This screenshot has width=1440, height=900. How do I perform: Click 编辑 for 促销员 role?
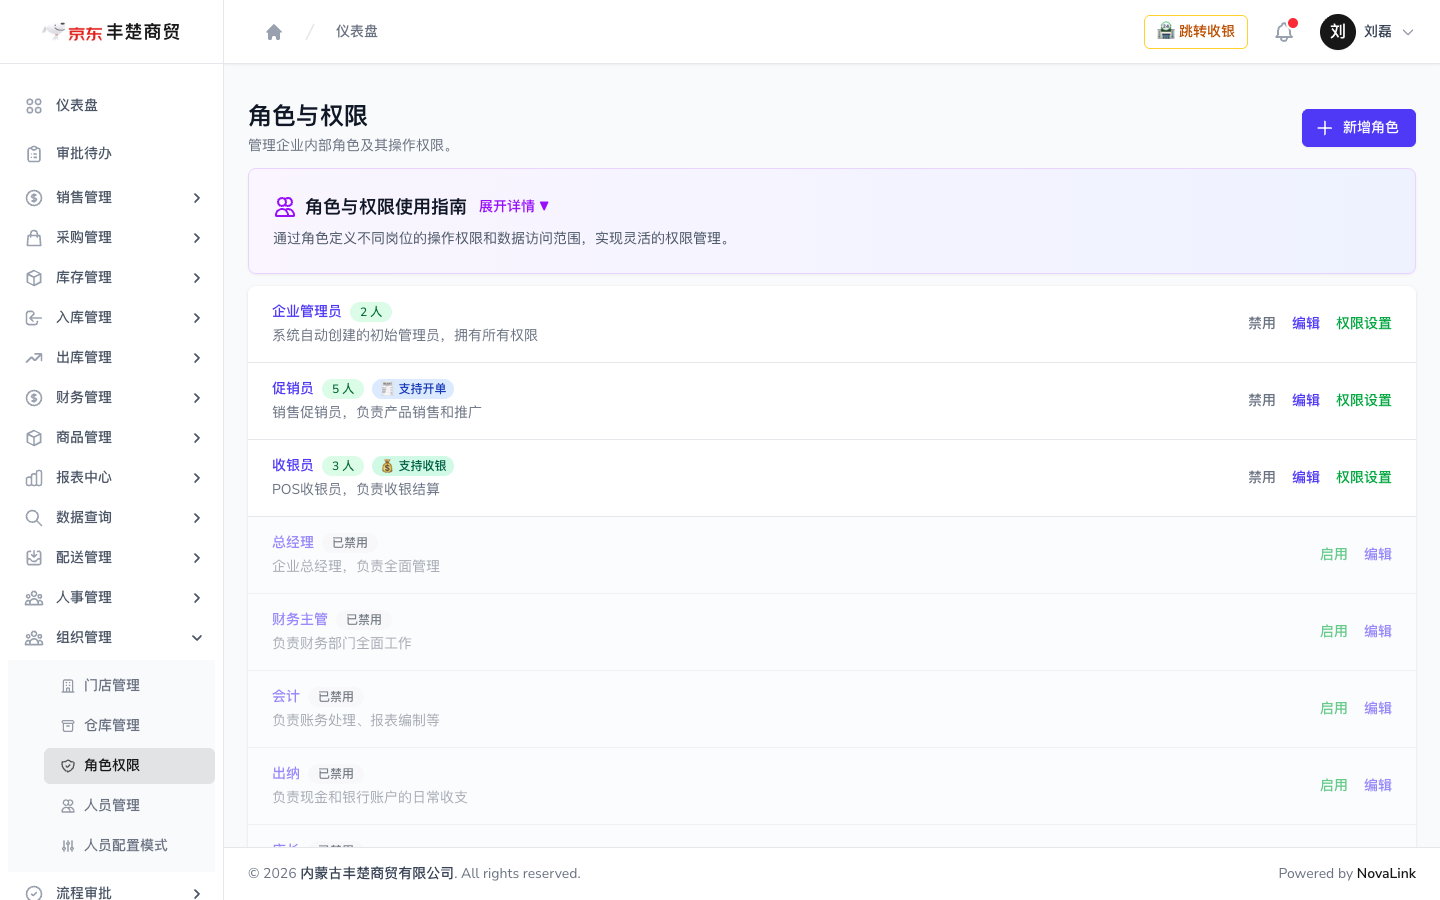[x=1306, y=401]
